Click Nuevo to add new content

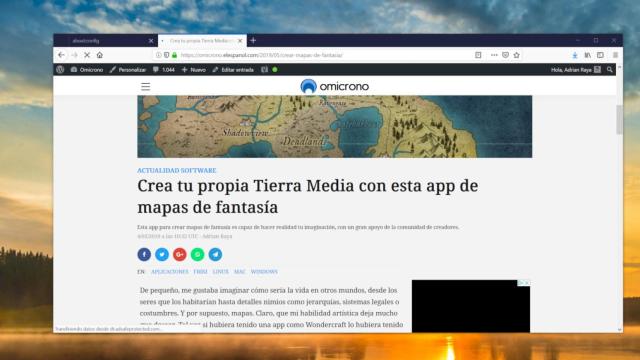193,70
